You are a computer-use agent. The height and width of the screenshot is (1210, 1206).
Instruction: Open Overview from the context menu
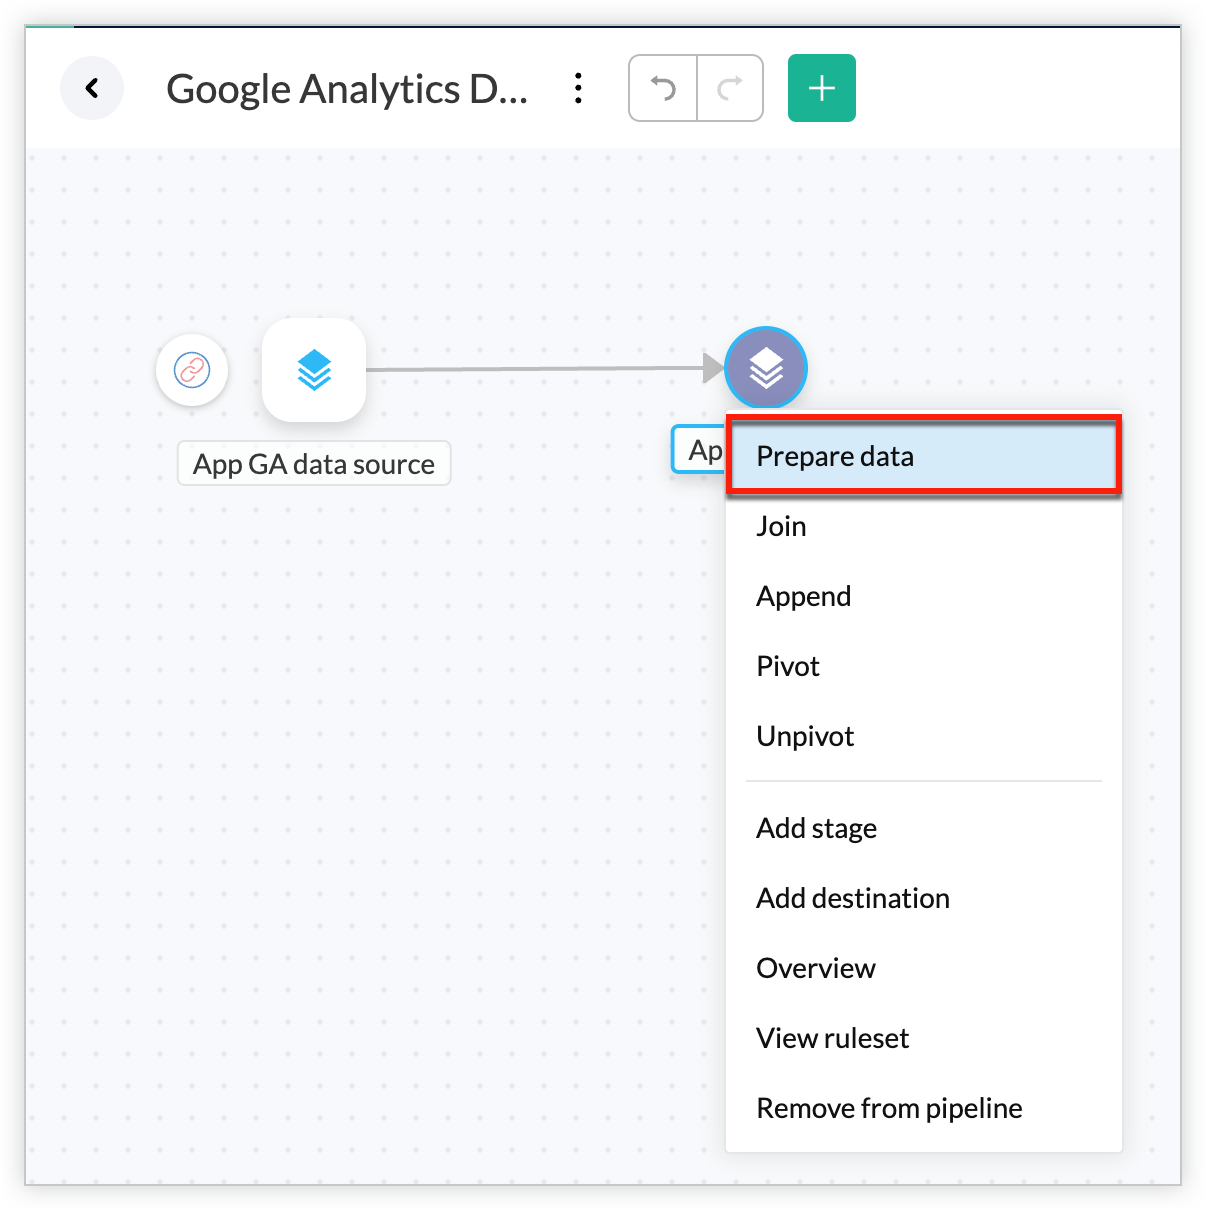pos(816,969)
